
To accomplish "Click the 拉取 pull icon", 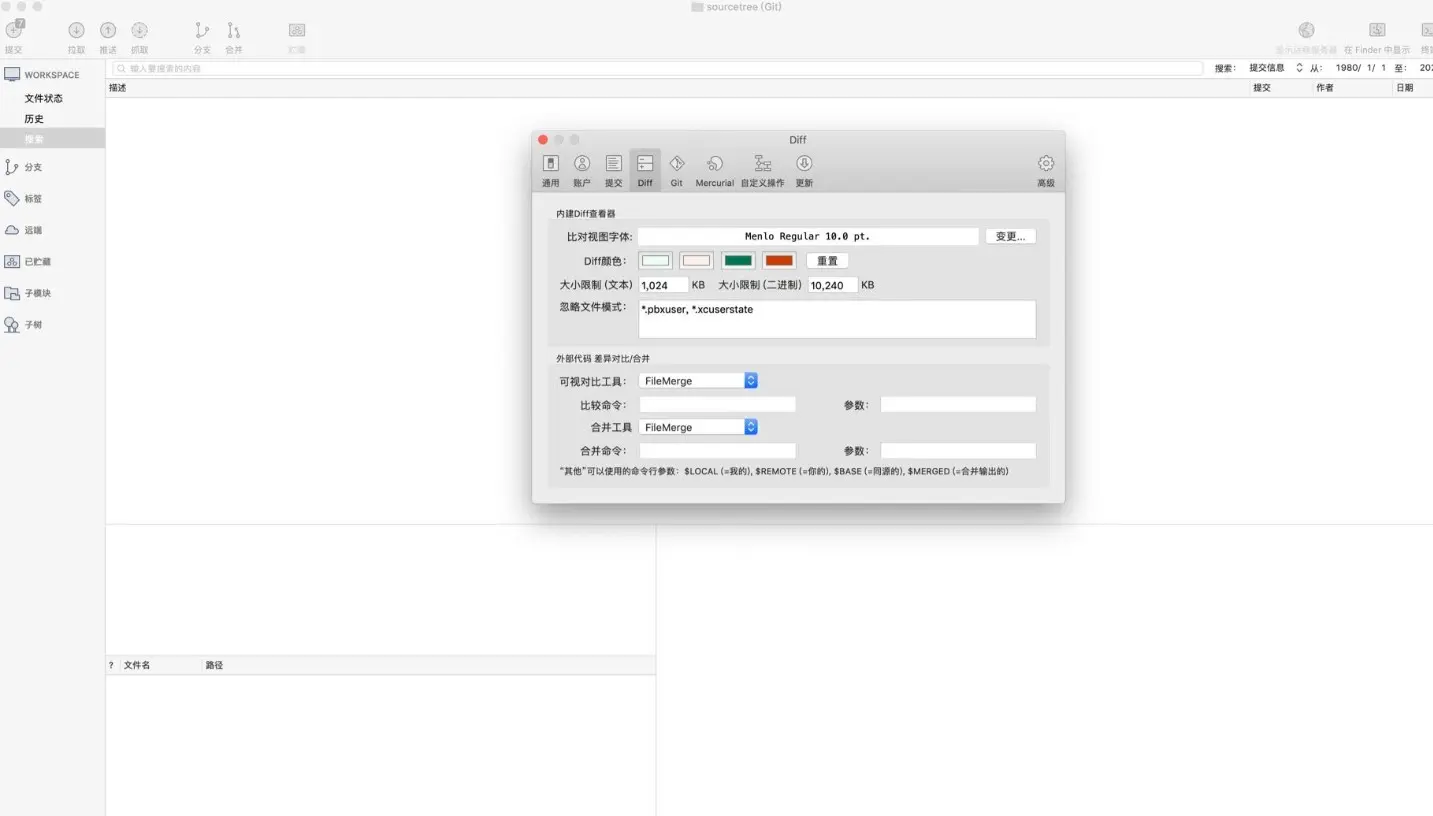I will coord(76,30).
